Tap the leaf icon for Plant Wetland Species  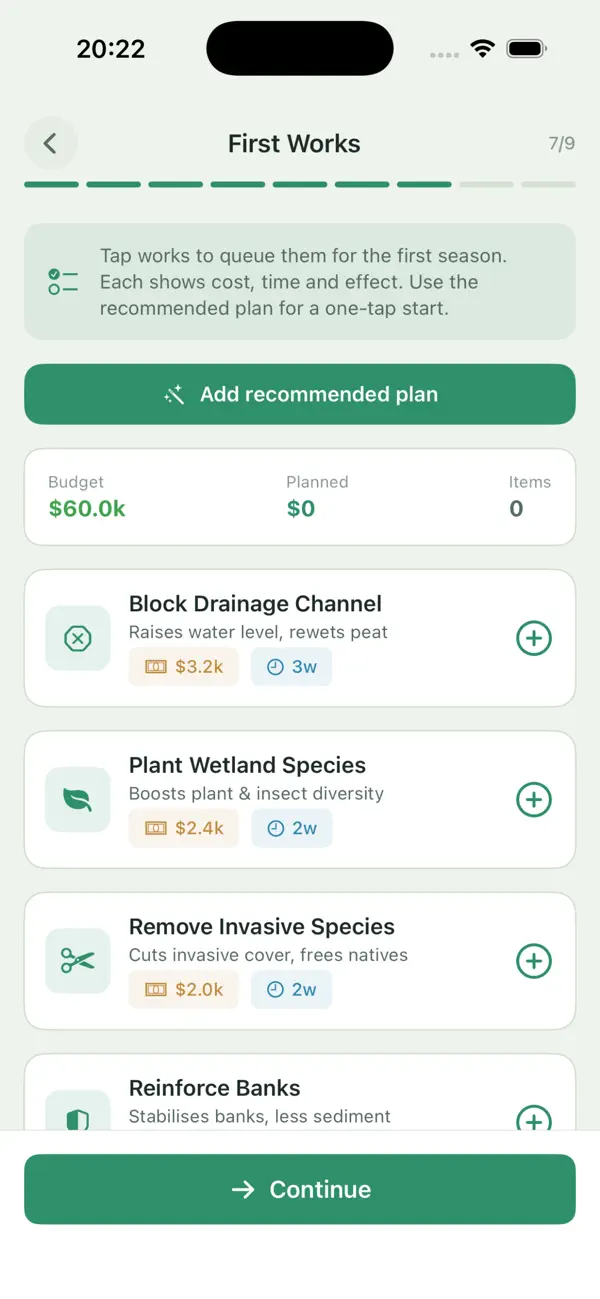[78, 799]
